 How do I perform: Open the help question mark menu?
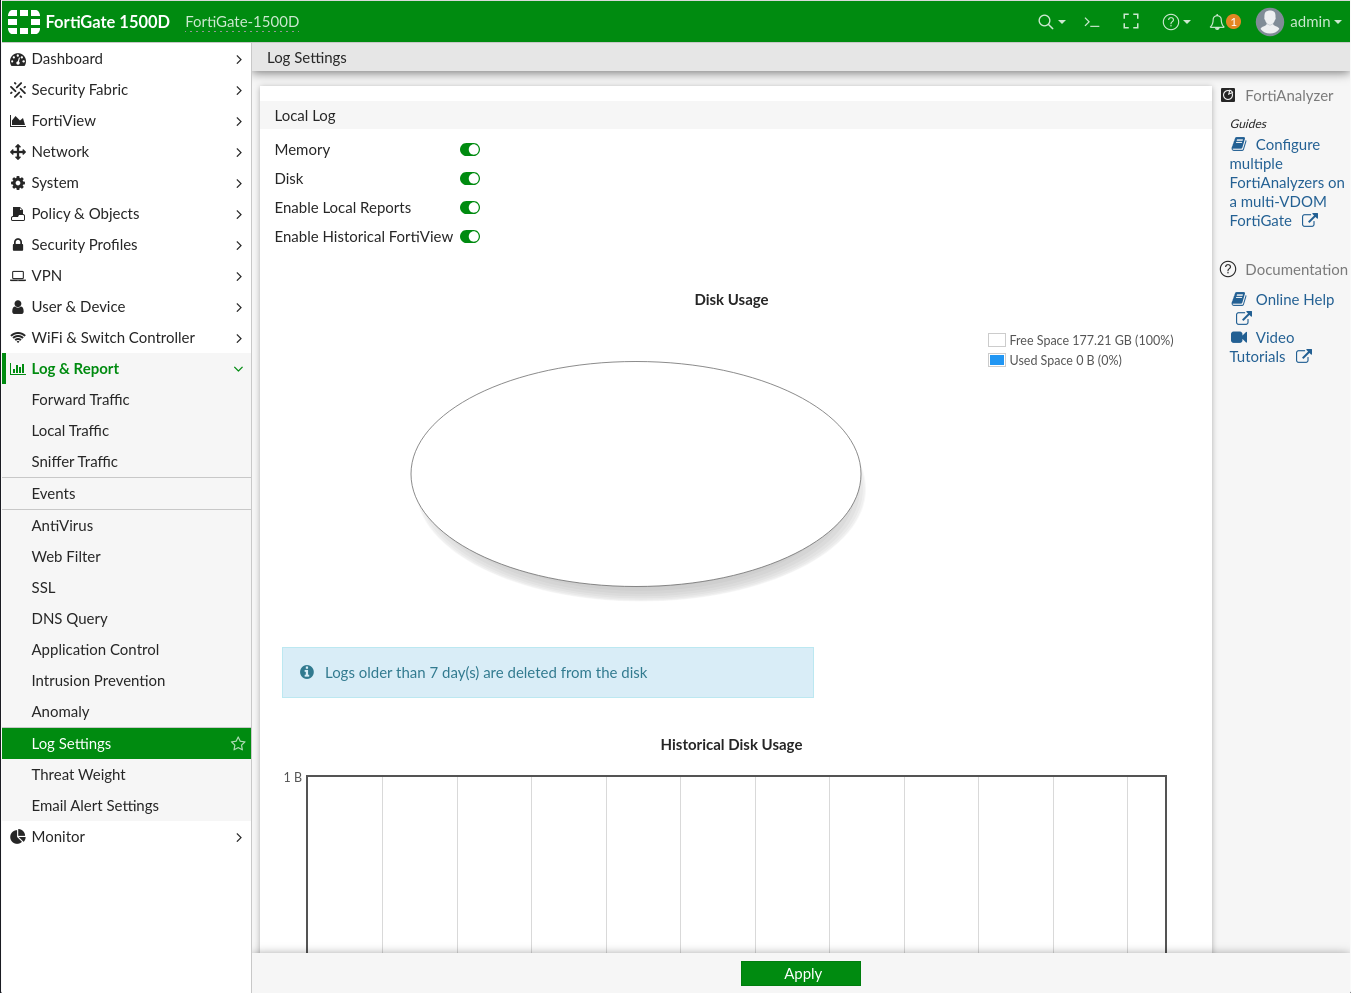click(1175, 22)
